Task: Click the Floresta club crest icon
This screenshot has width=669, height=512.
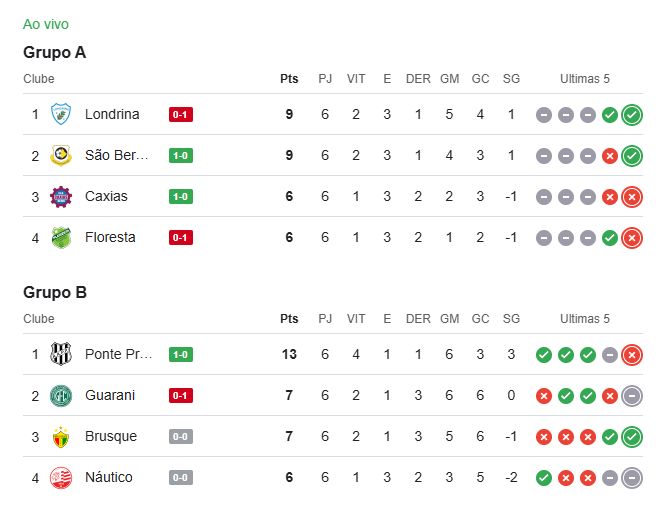Action: click(61, 237)
